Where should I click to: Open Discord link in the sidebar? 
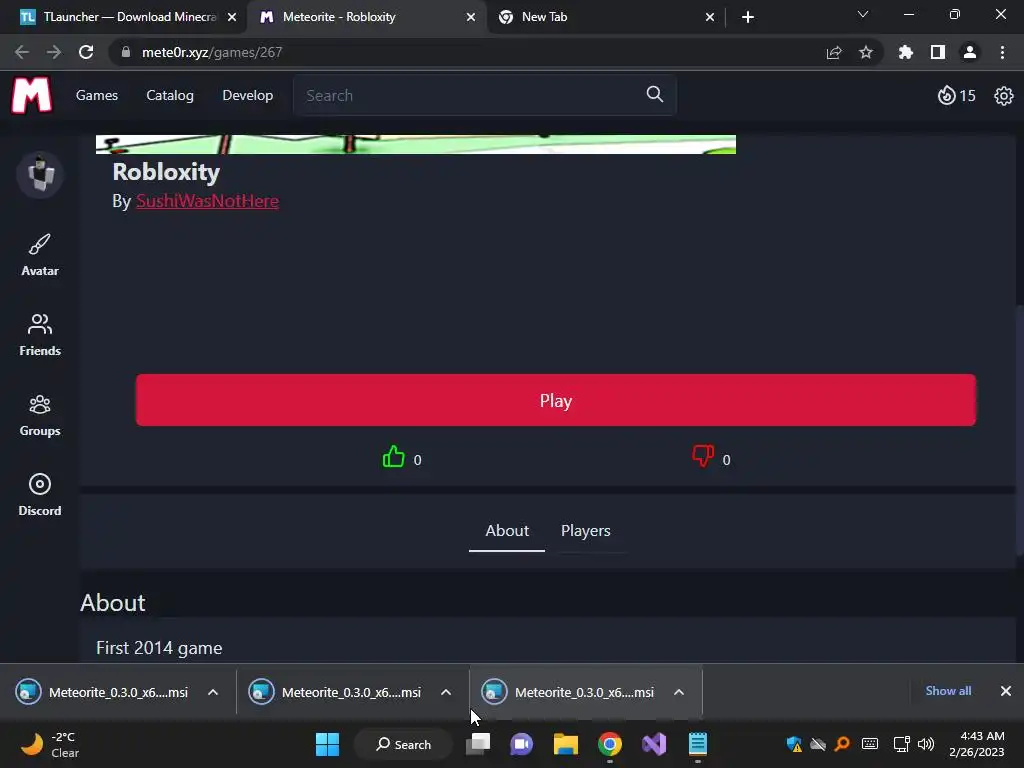click(x=40, y=495)
